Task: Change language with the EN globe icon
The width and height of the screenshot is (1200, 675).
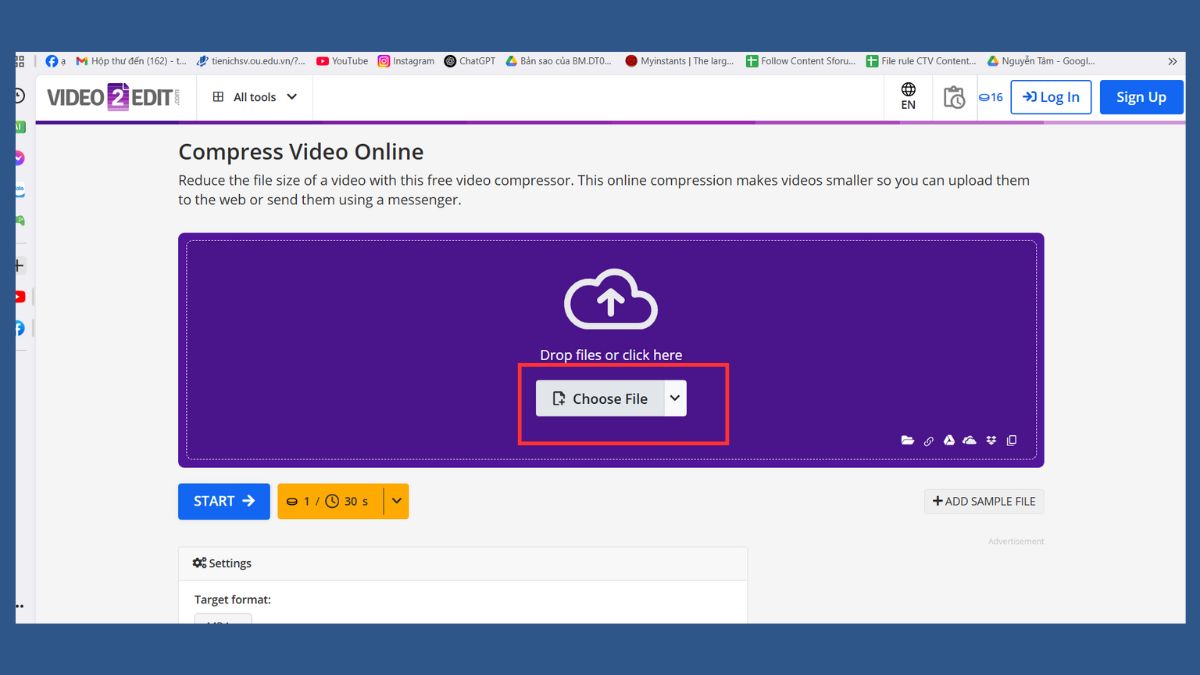Action: pos(908,96)
